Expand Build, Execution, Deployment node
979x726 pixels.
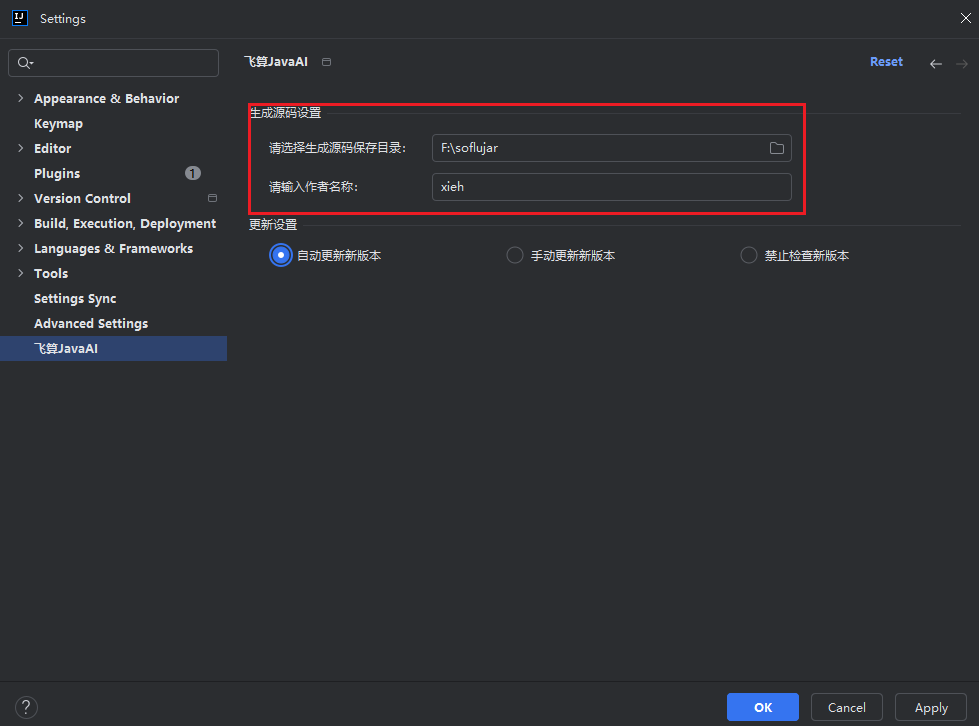click(x=21, y=223)
